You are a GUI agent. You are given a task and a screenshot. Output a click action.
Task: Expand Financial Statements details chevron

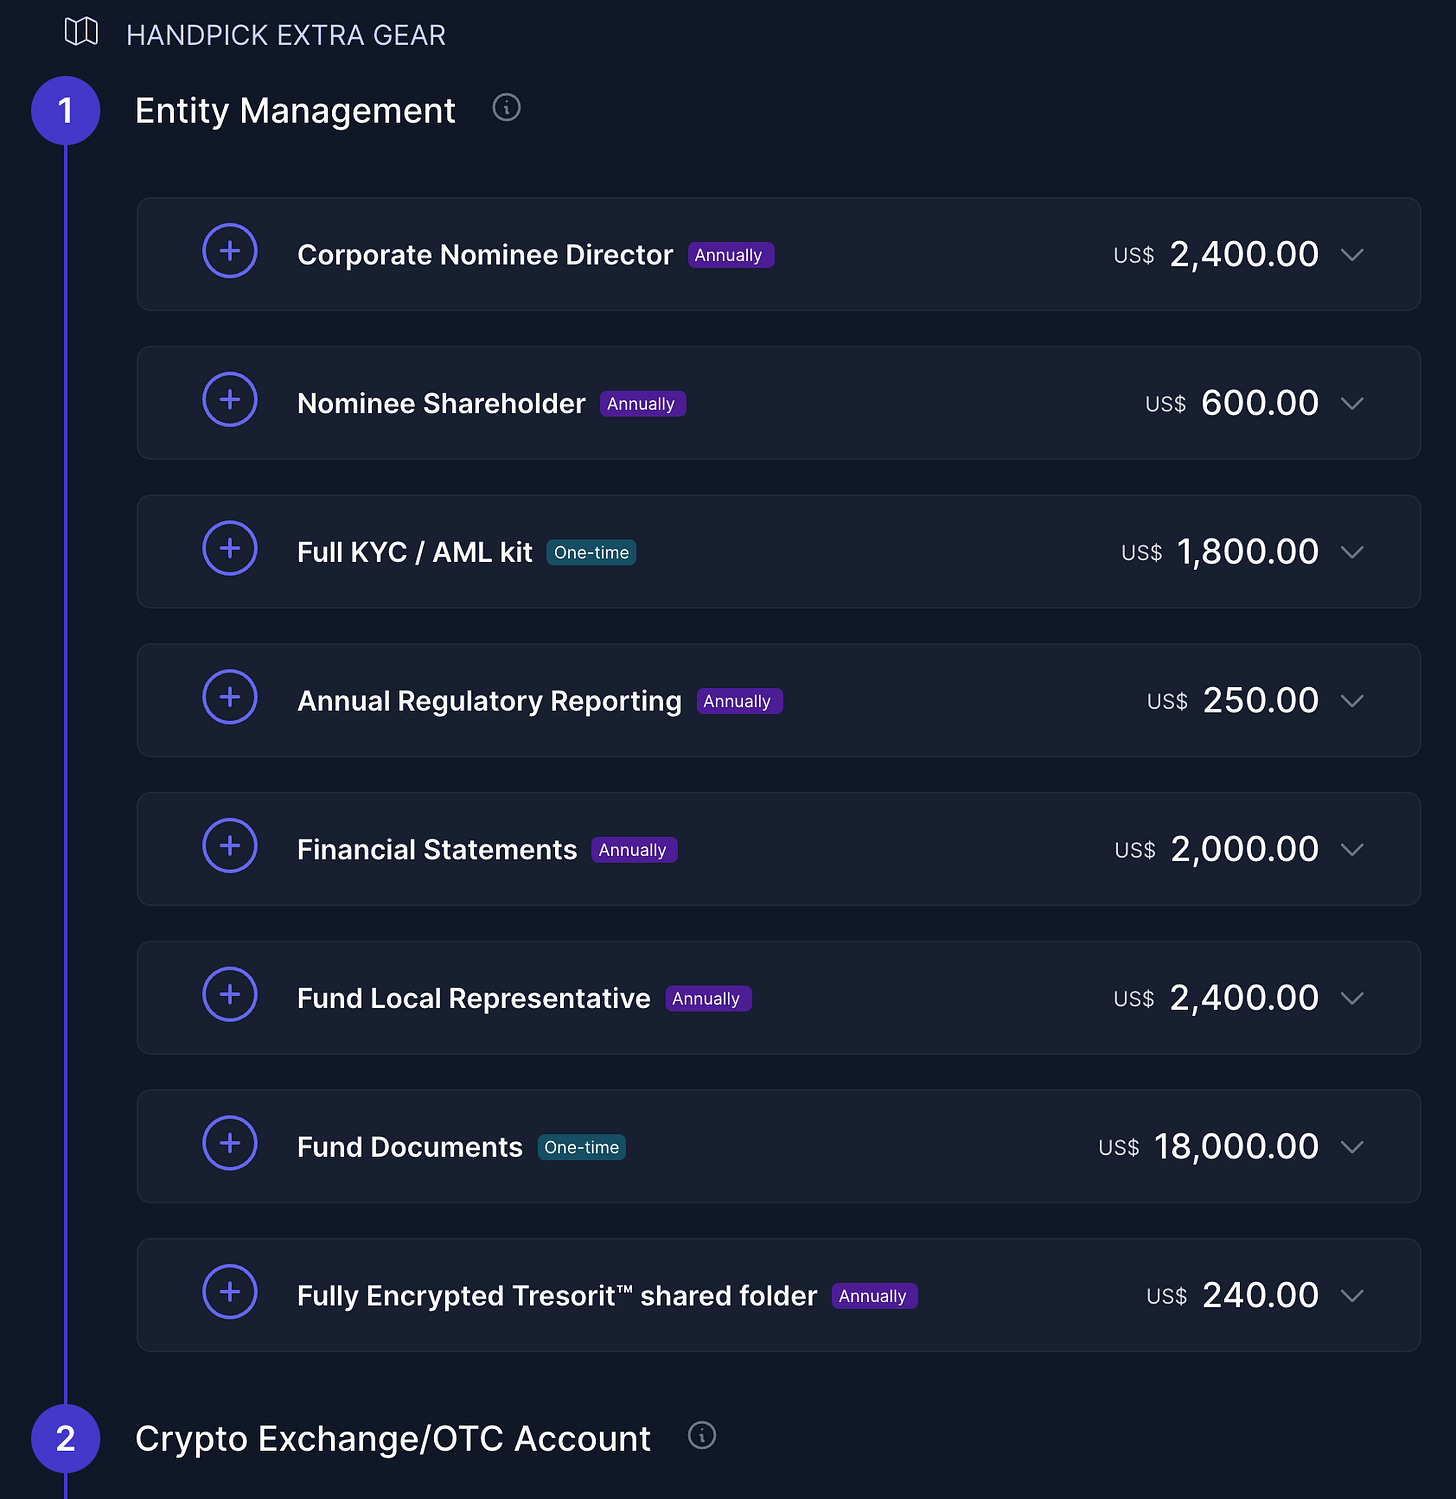[1352, 850]
